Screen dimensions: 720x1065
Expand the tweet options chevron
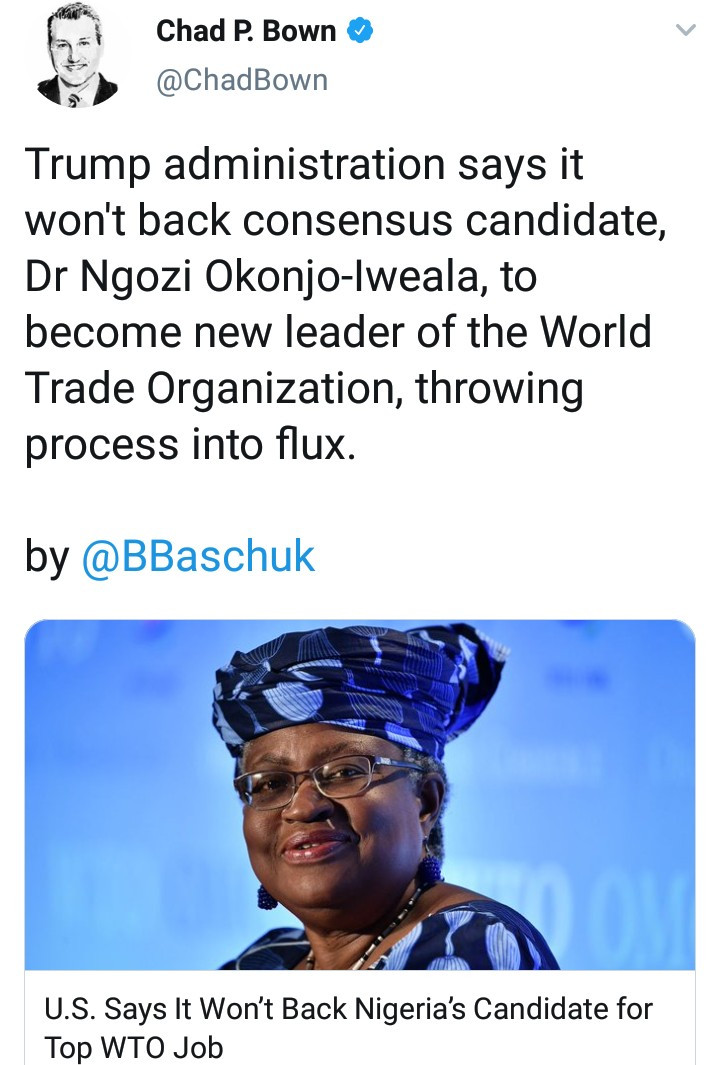[685, 32]
